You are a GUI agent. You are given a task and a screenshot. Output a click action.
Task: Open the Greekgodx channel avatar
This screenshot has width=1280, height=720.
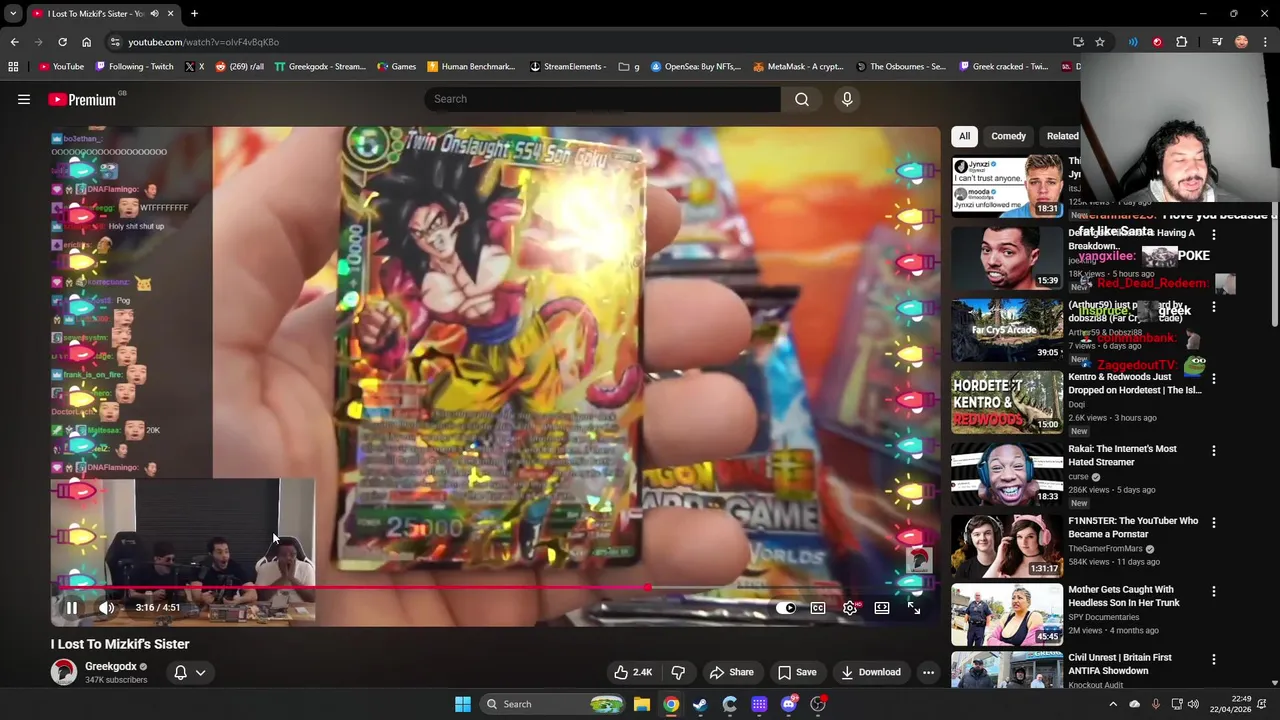(x=64, y=672)
